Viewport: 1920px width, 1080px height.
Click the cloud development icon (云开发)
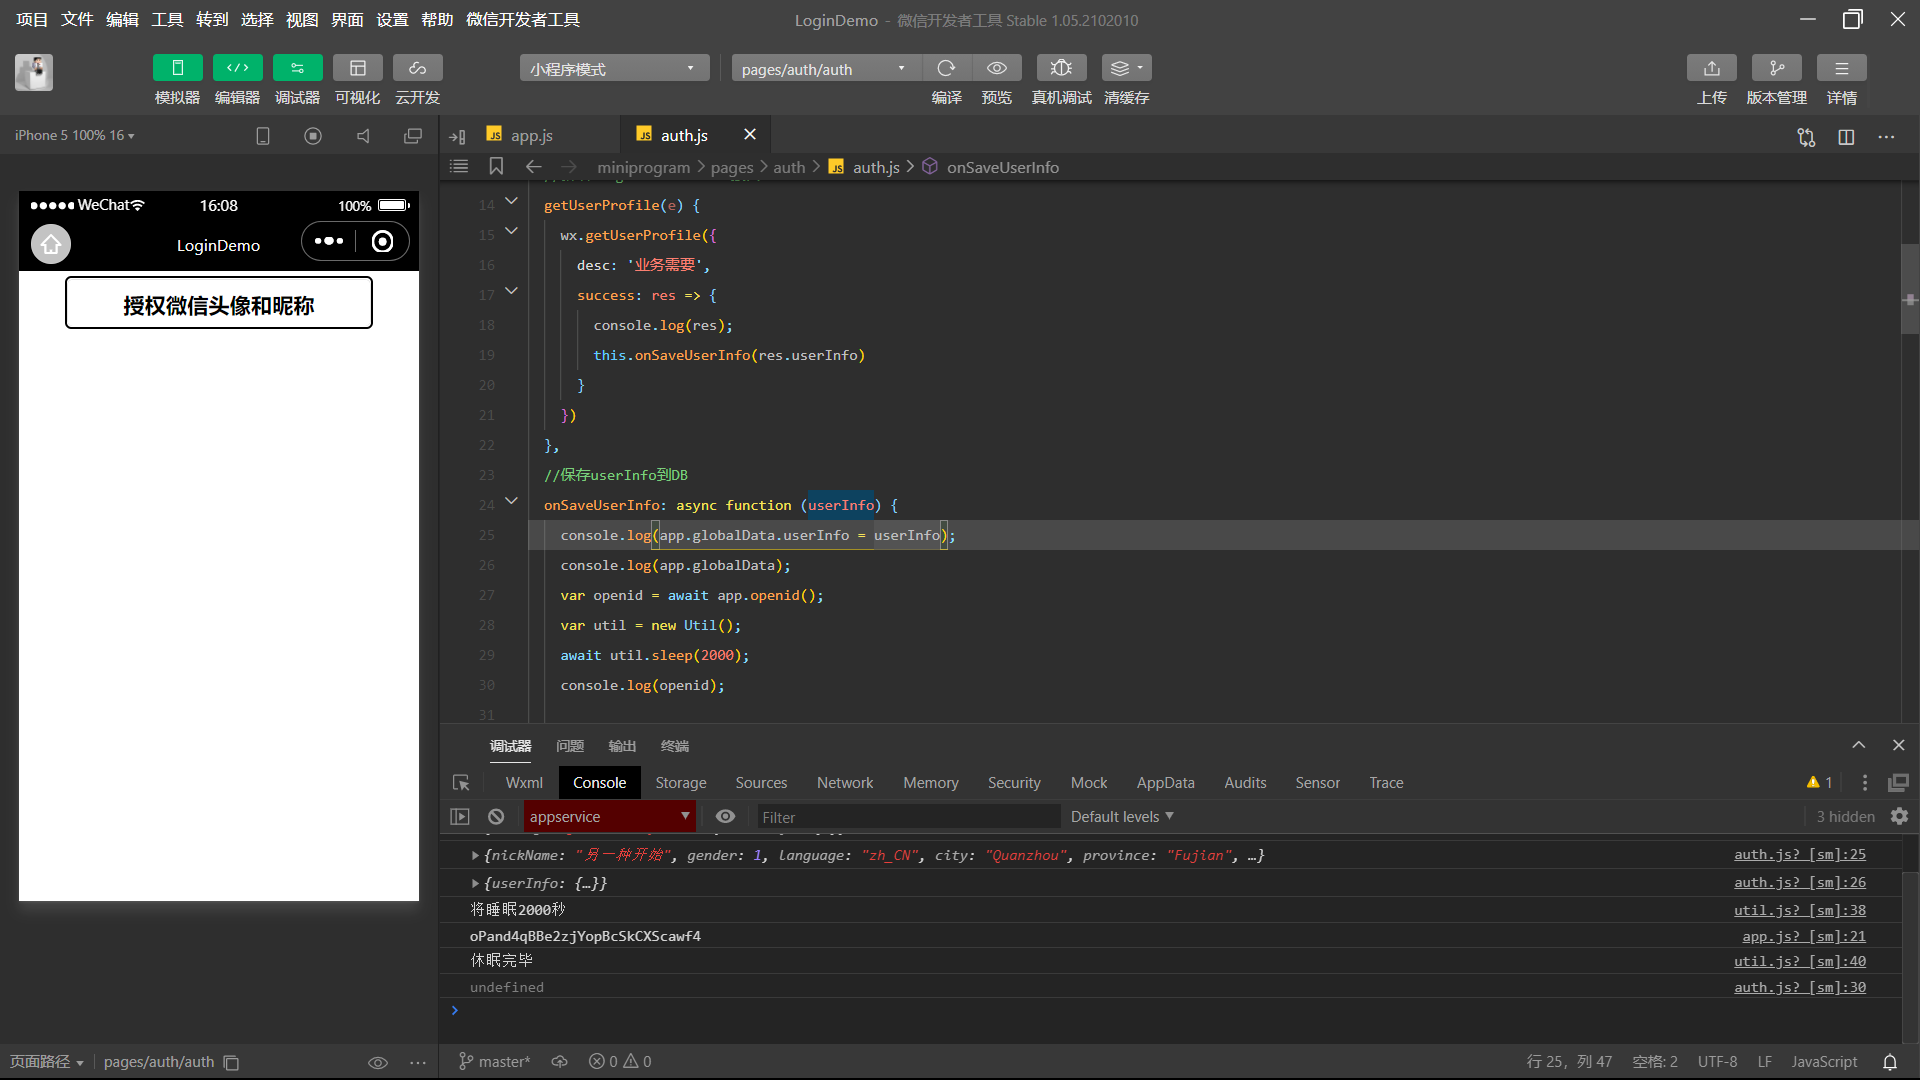click(417, 68)
